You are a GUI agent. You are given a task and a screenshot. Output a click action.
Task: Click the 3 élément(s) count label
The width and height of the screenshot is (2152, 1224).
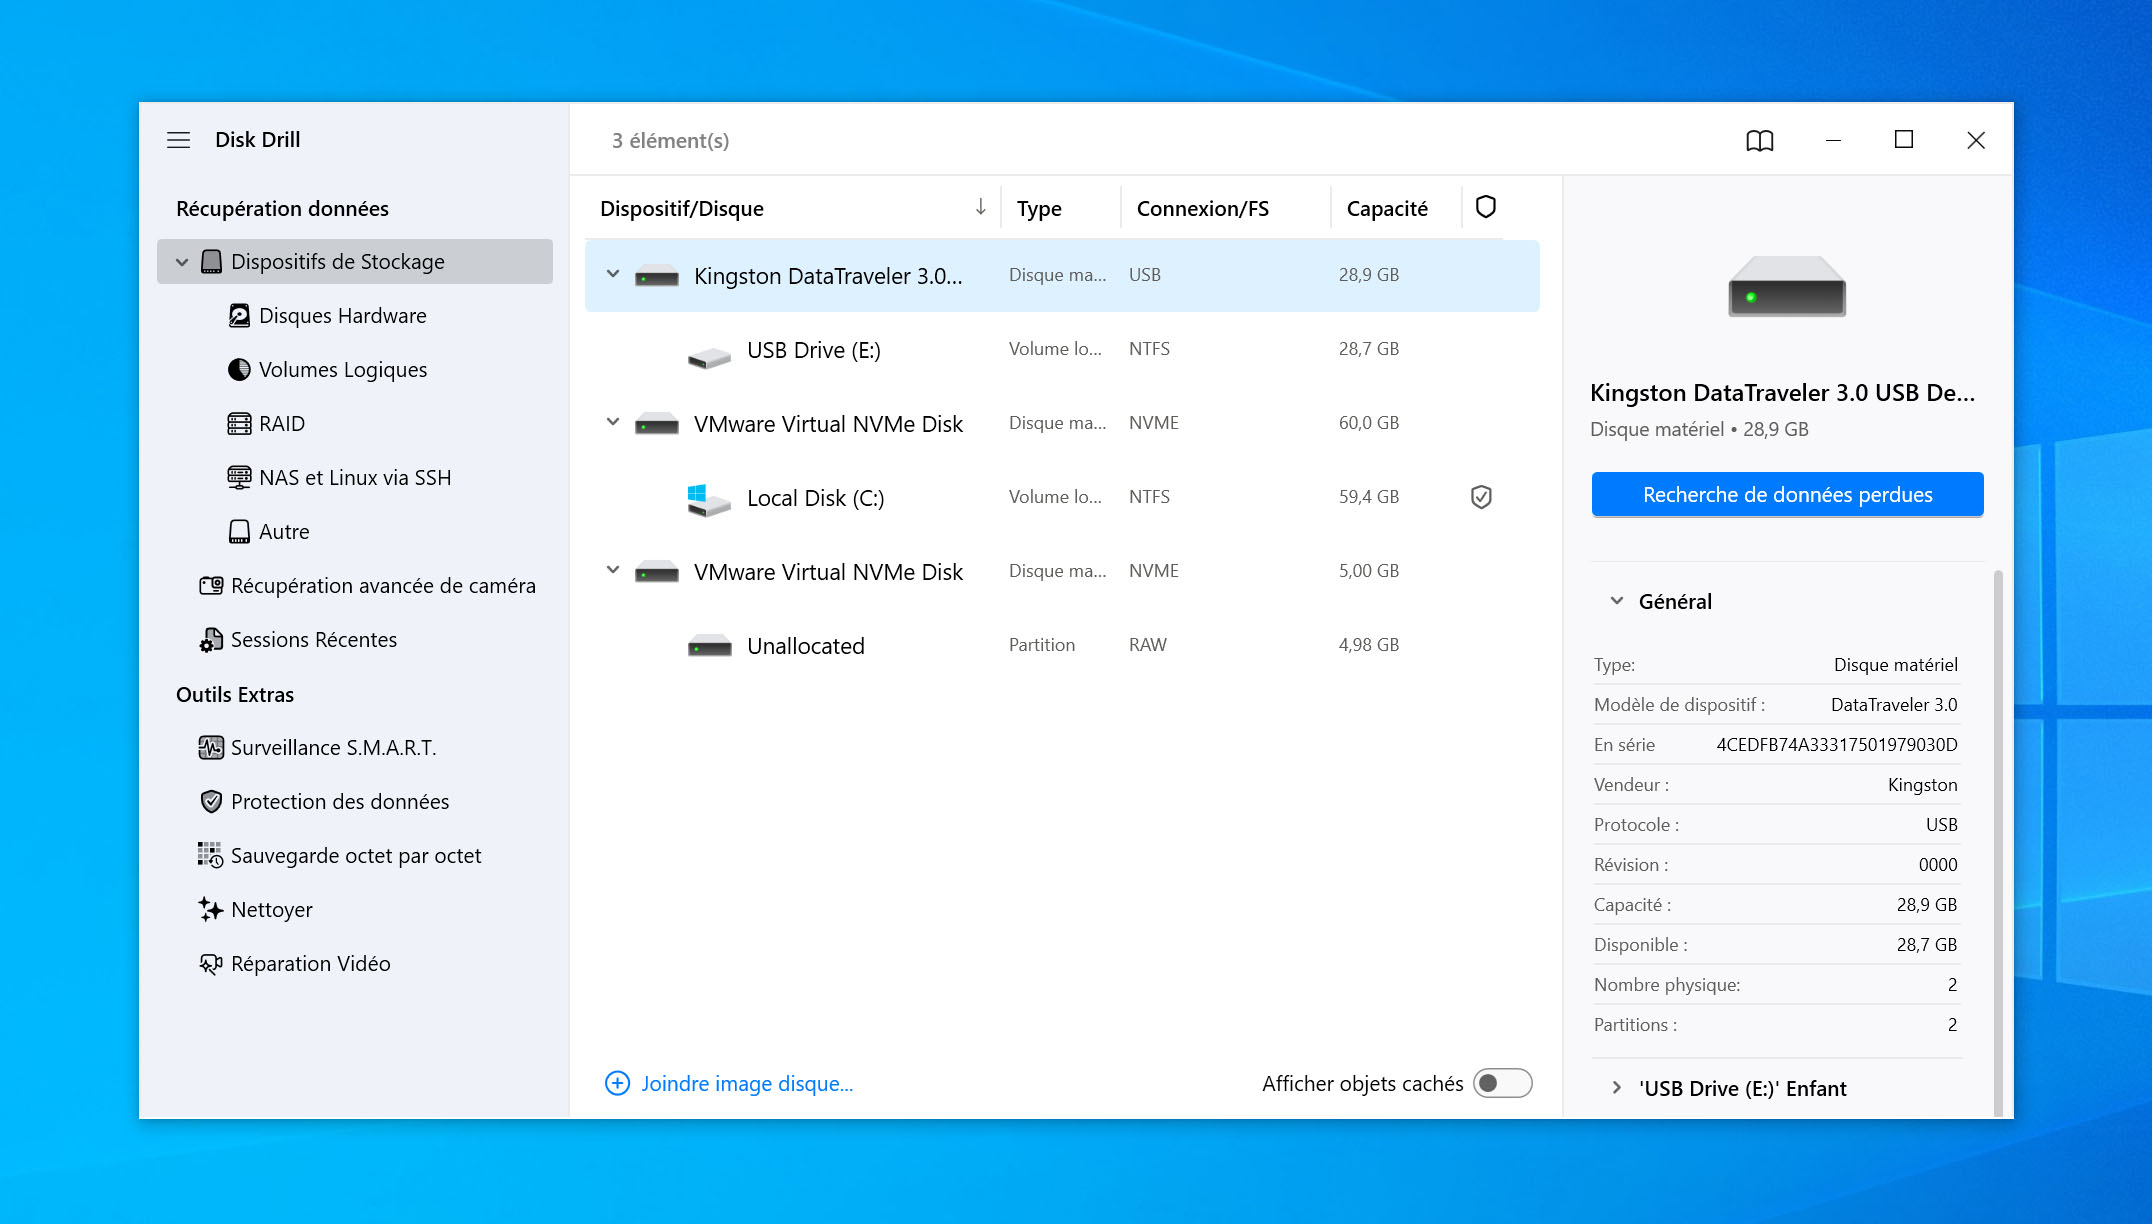click(x=670, y=141)
